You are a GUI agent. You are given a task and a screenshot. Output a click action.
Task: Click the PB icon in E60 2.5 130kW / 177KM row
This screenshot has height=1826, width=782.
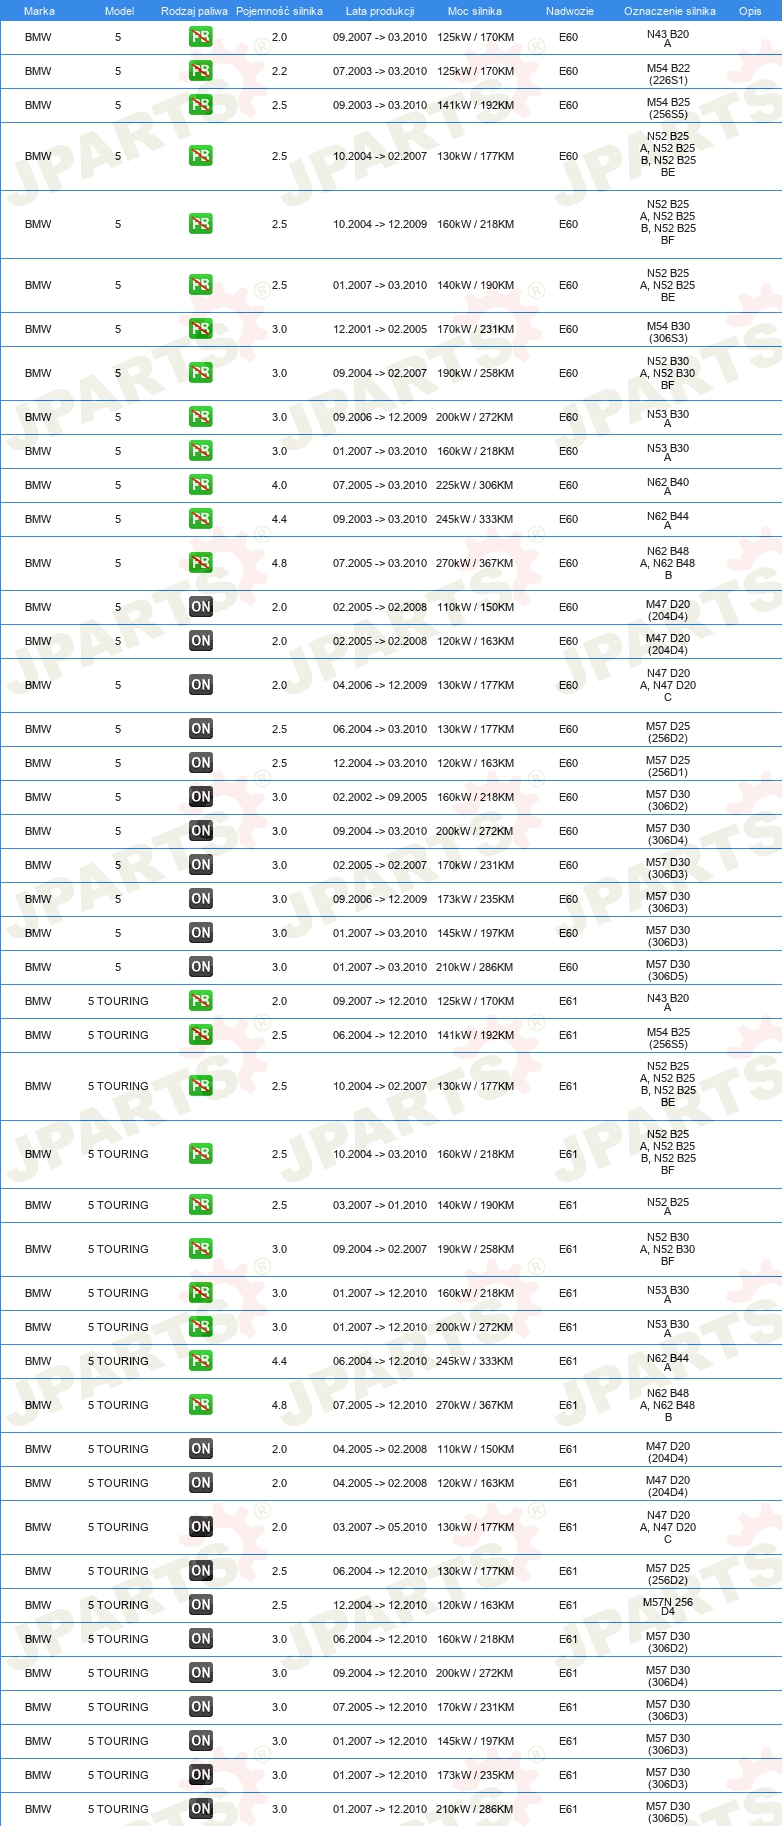[201, 156]
